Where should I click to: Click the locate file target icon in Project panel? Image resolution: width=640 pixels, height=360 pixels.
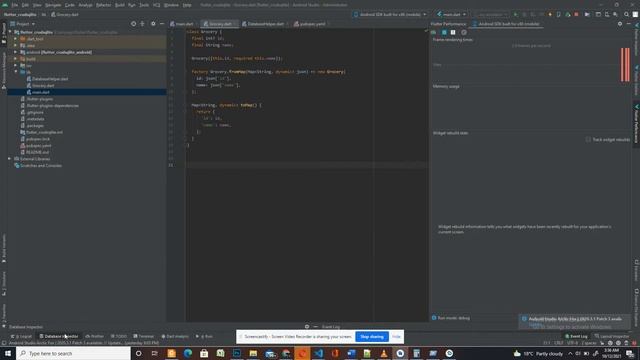[x=133, y=24]
